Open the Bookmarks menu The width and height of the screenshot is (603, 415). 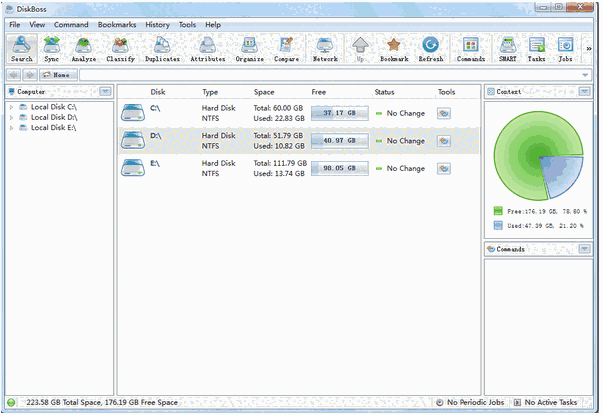click(117, 25)
